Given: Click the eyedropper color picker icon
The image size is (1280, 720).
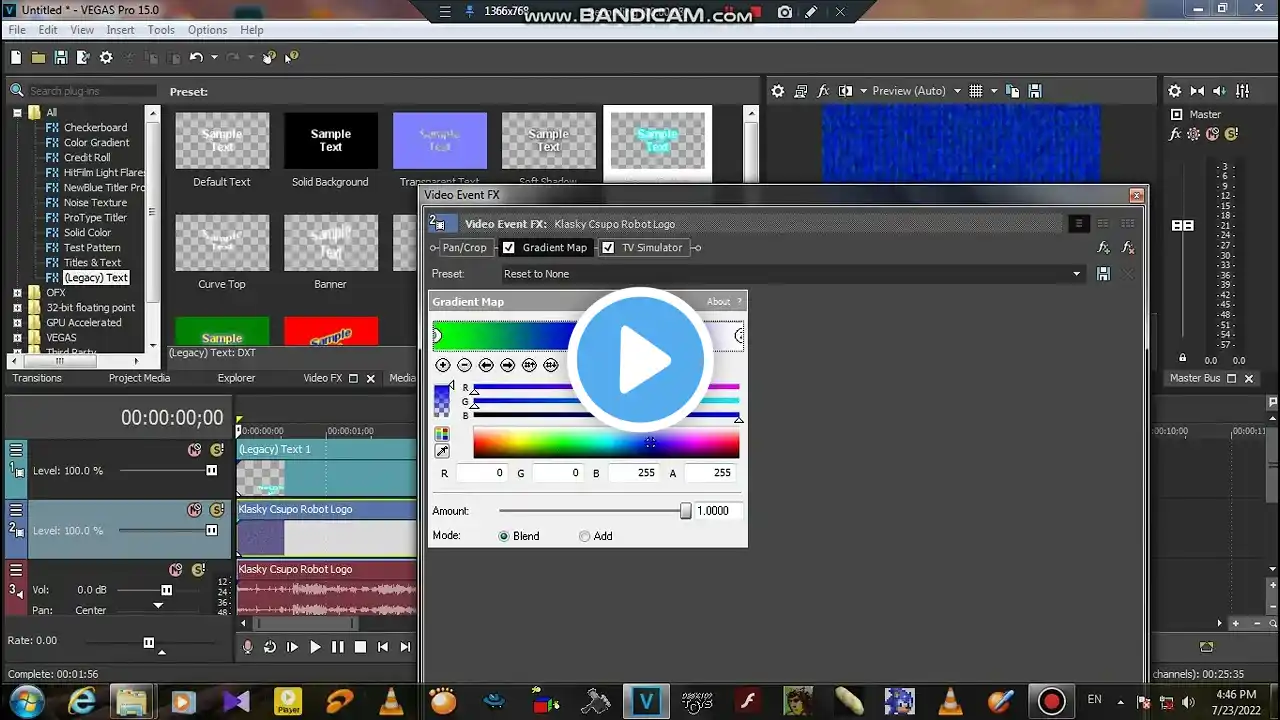Looking at the screenshot, I should point(442,451).
